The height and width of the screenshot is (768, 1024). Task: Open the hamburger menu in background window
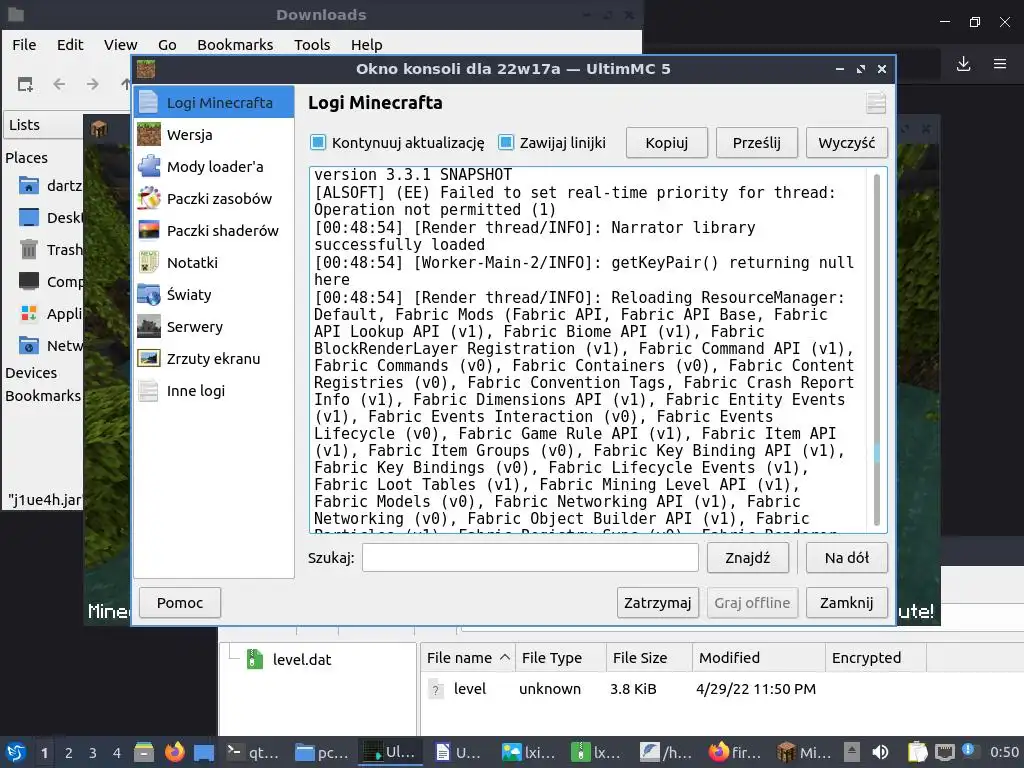tap(1000, 63)
